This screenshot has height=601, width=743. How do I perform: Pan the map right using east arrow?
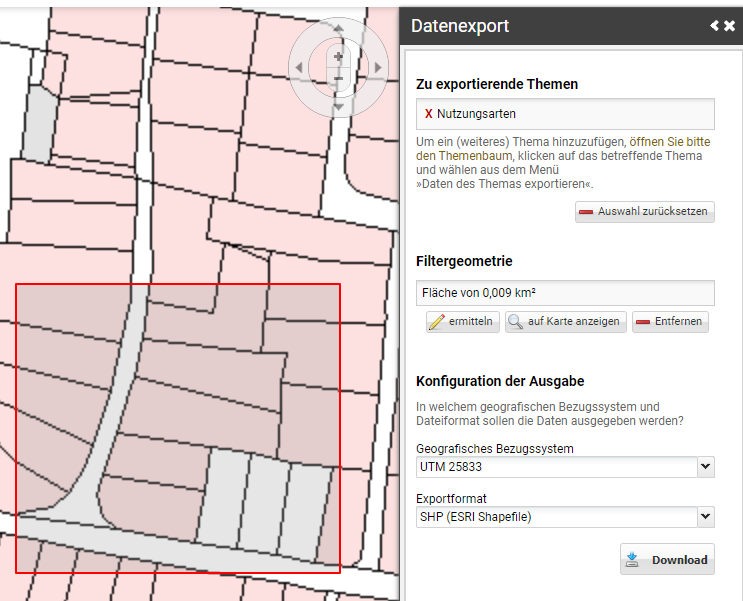pos(378,68)
